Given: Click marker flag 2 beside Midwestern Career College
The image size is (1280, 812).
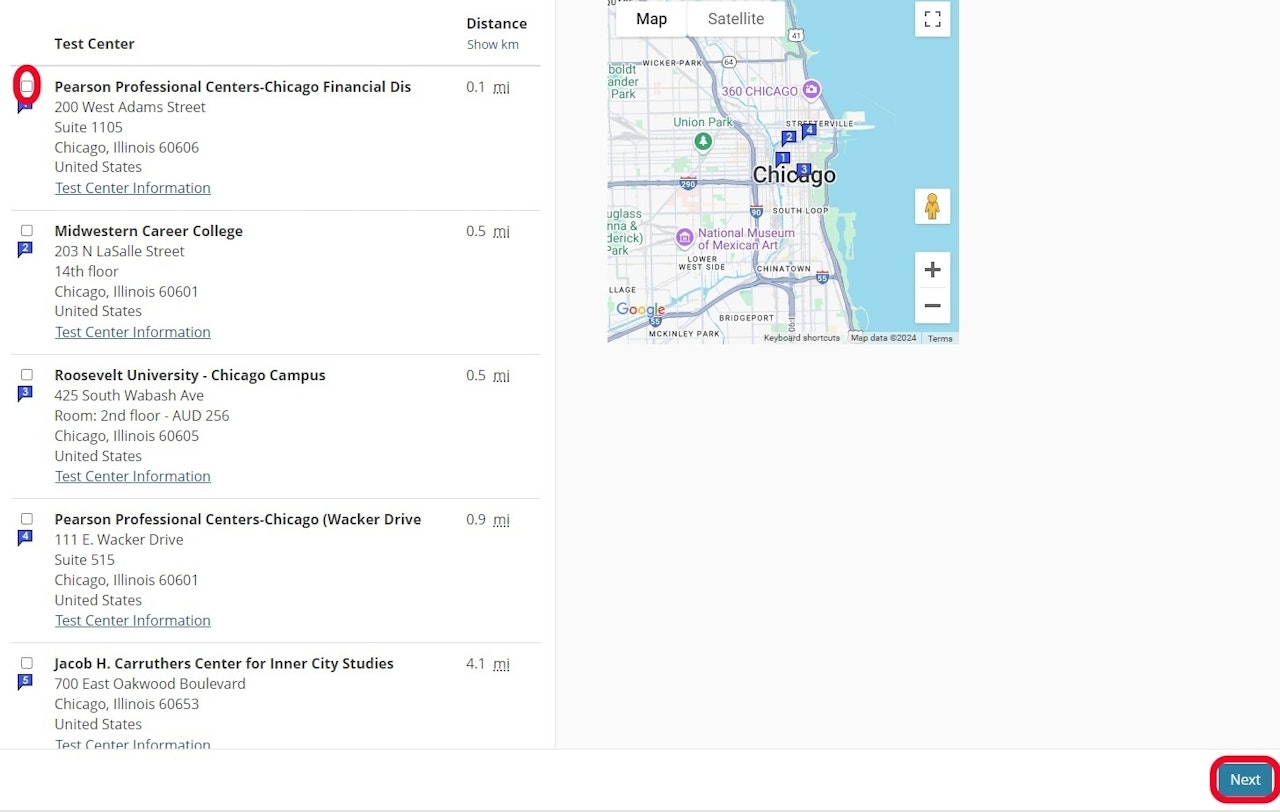Looking at the screenshot, I should coord(25,249).
